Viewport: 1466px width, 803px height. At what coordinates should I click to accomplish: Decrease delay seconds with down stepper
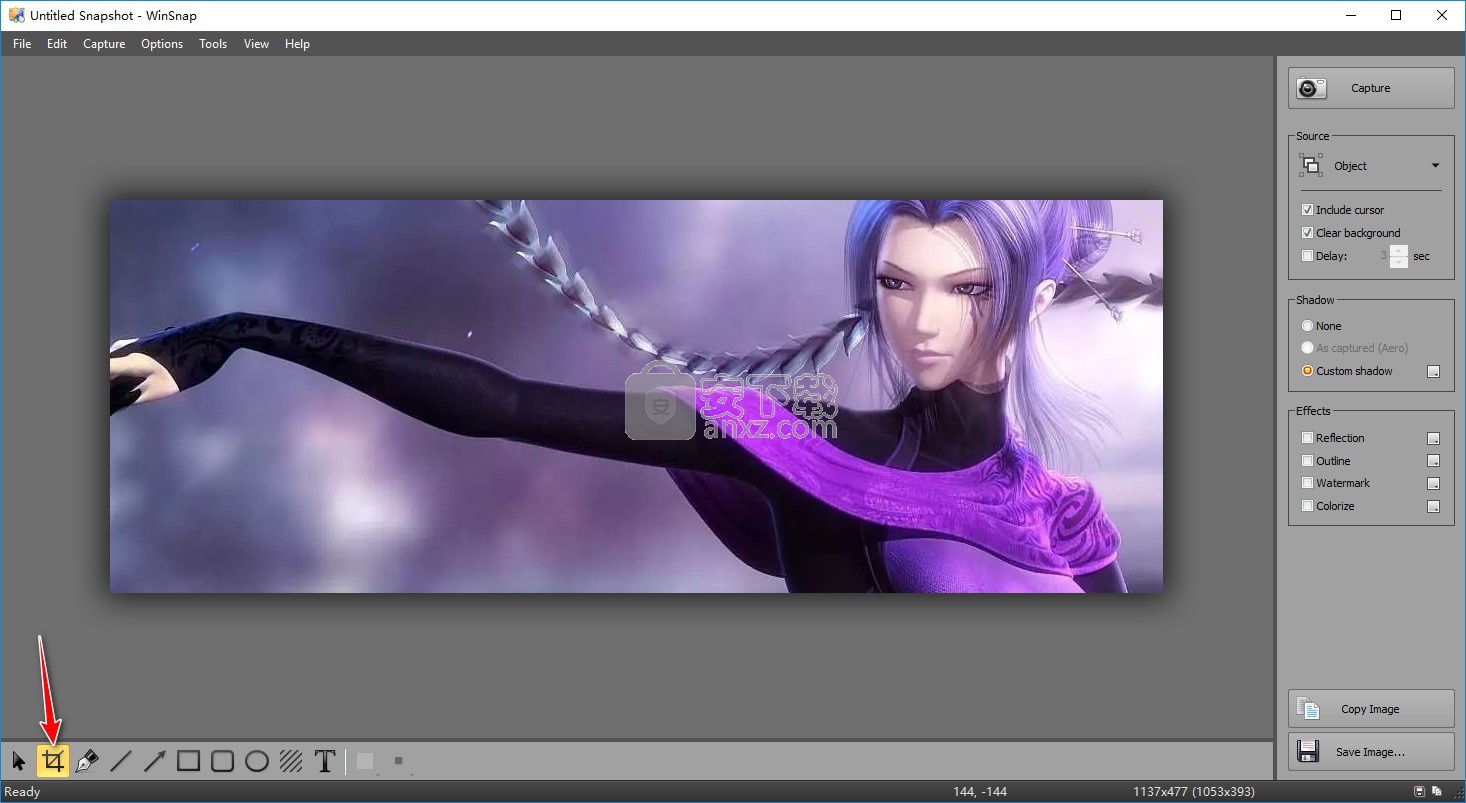pyautogui.click(x=1399, y=262)
